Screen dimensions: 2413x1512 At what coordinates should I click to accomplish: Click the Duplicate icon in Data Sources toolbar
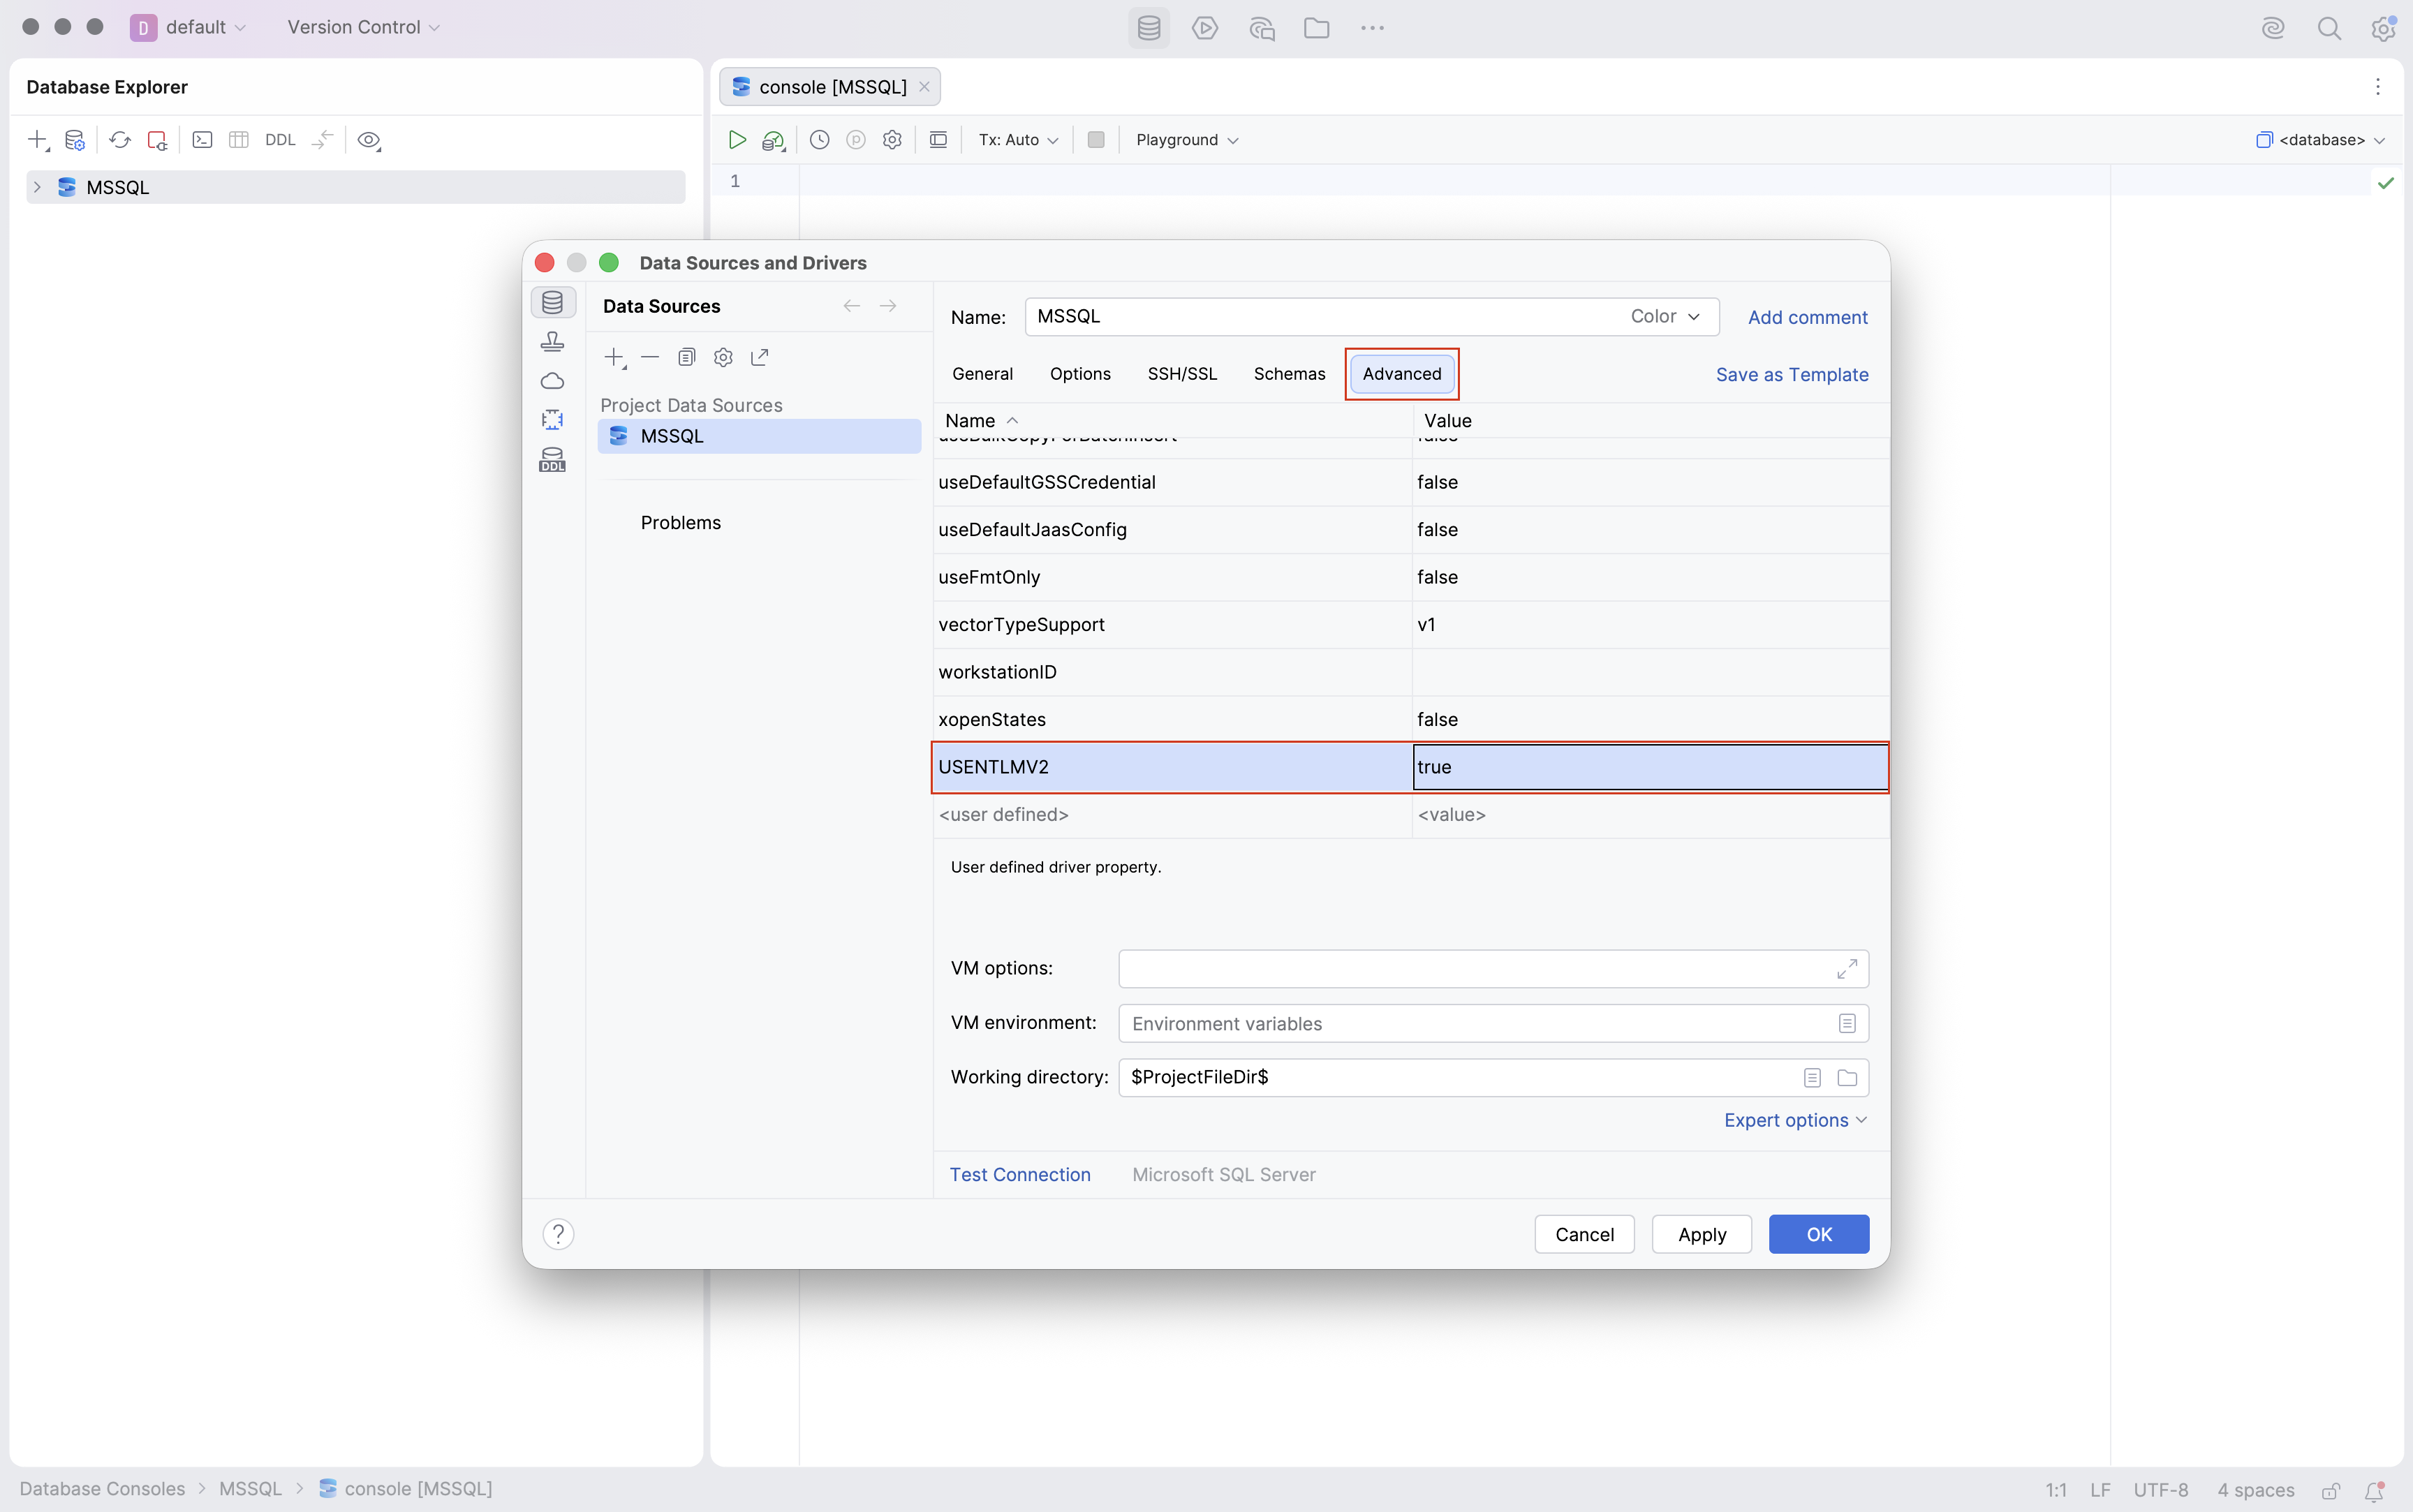[x=687, y=357]
